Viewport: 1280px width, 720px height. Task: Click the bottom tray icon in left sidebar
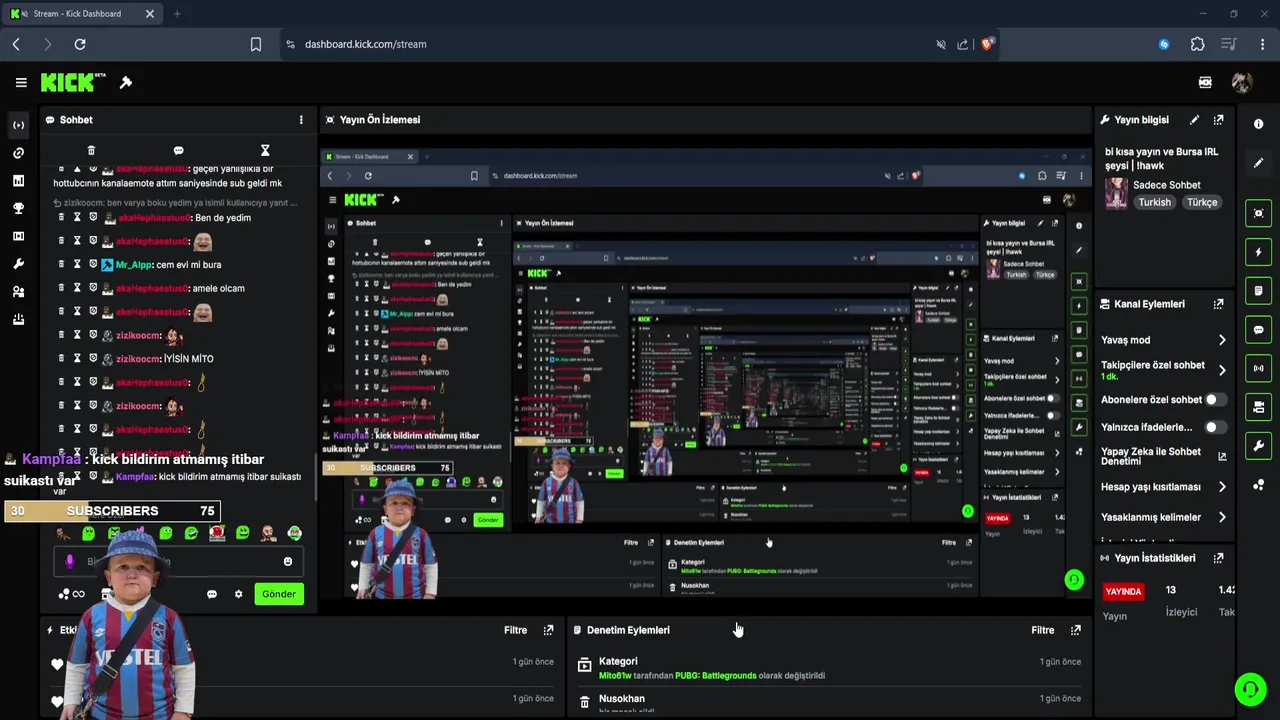[18, 320]
